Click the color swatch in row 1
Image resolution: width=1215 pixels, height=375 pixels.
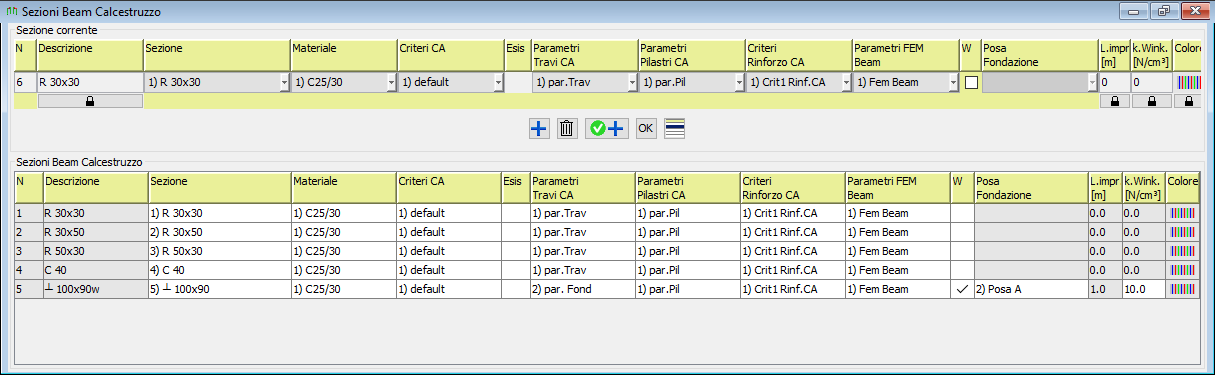1182,213
